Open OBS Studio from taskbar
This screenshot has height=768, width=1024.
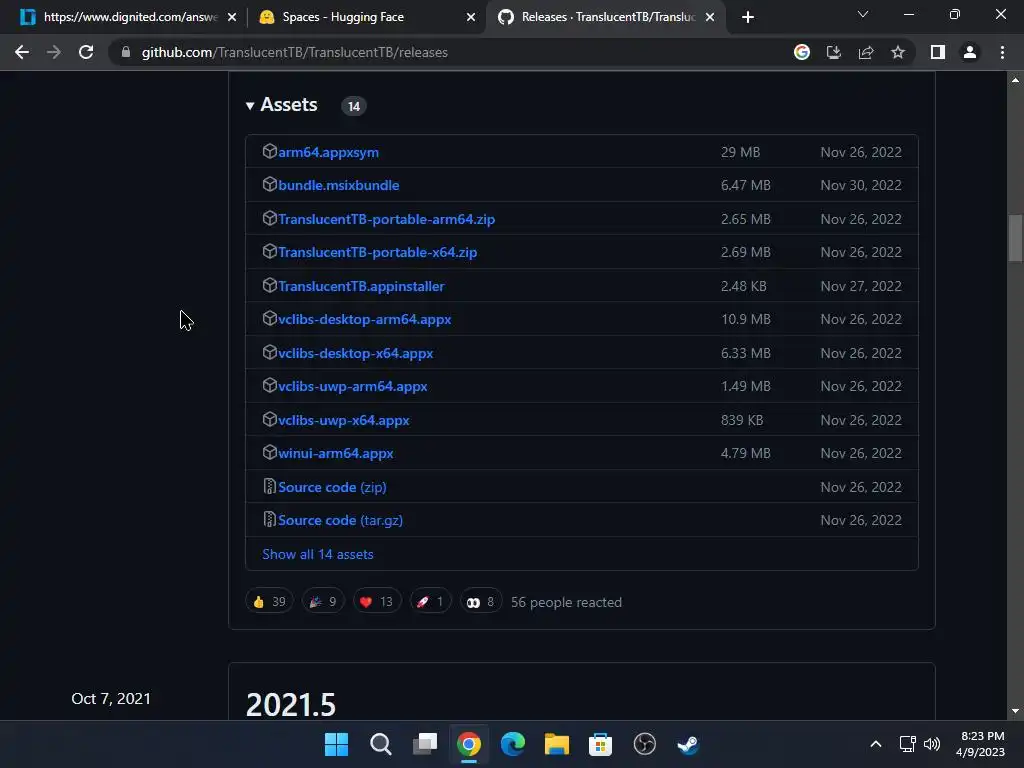(x=645, y=744)
